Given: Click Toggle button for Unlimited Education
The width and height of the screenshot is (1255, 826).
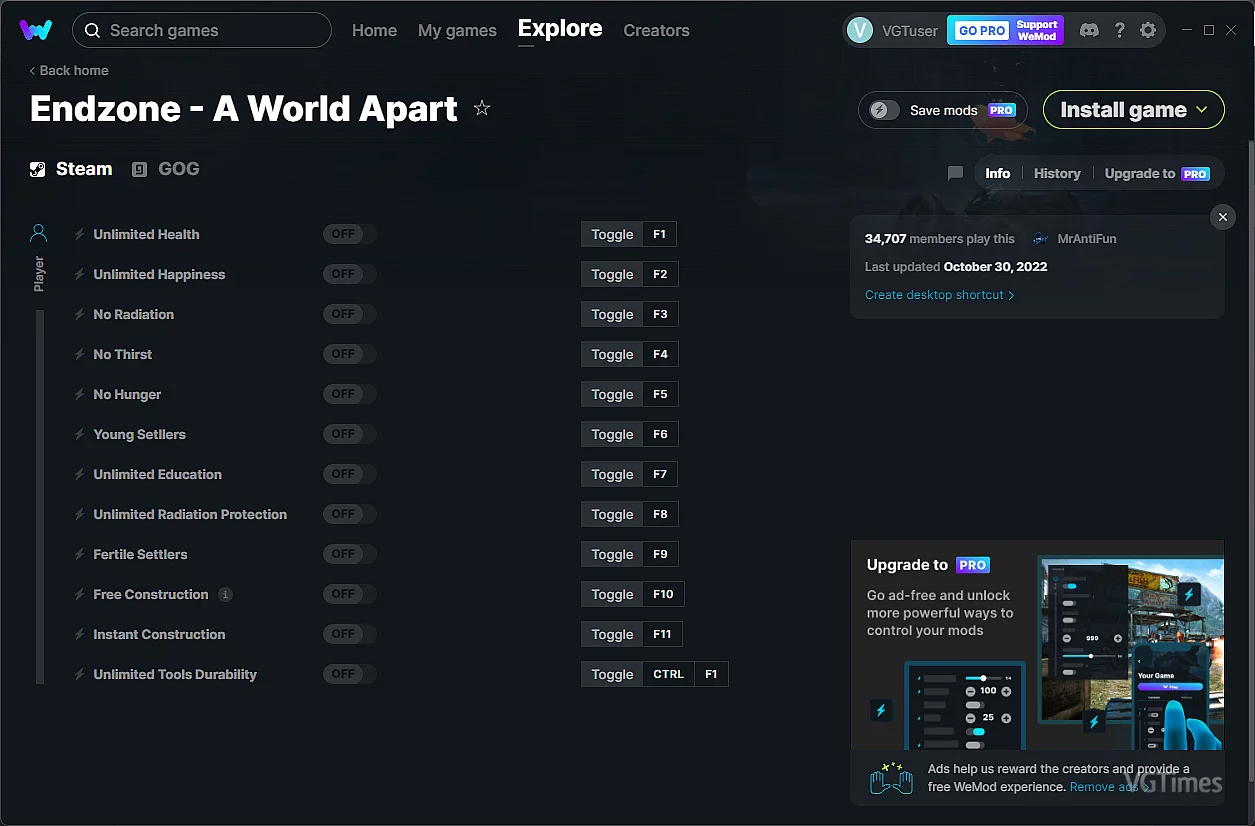Looking at the screenshot, I should pyautogui.click(x=612, y=474).
